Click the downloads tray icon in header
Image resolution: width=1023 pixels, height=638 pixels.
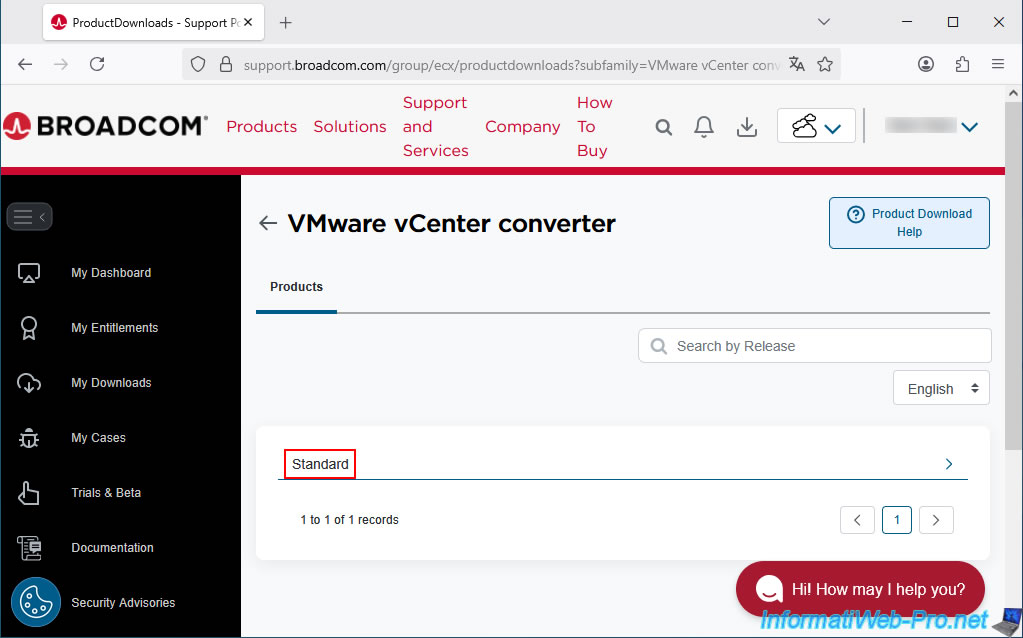click(x=746, y=127)
